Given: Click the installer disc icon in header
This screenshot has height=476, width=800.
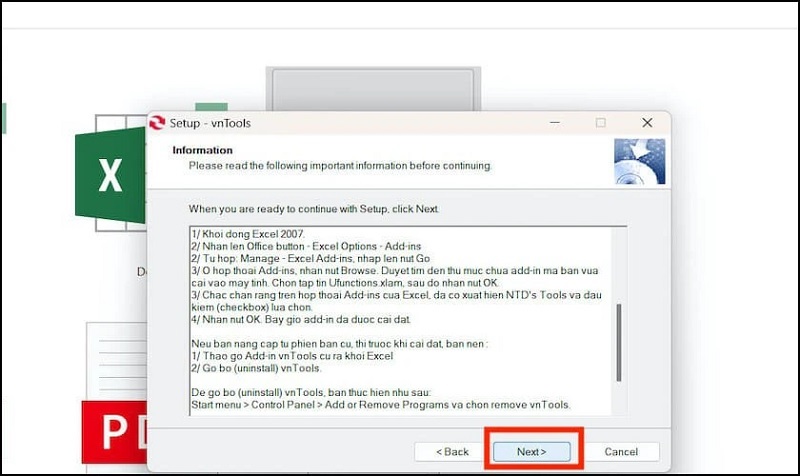Looking at the screenshot, I should coord(639,162).
